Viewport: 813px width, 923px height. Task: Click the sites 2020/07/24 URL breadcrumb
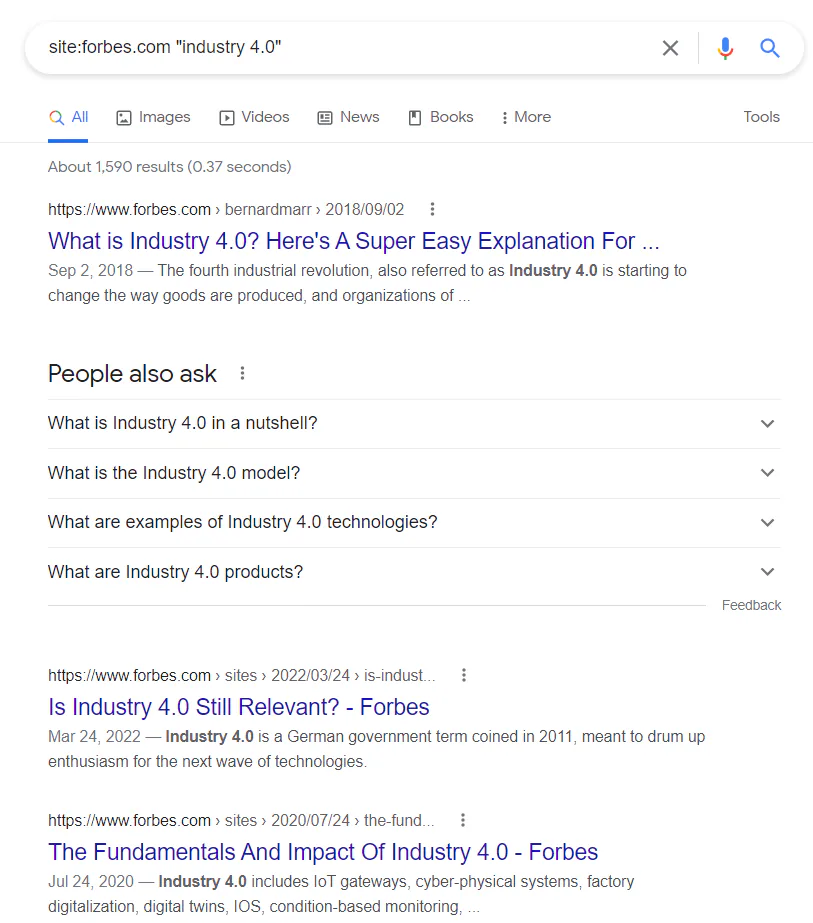(241, 820)
